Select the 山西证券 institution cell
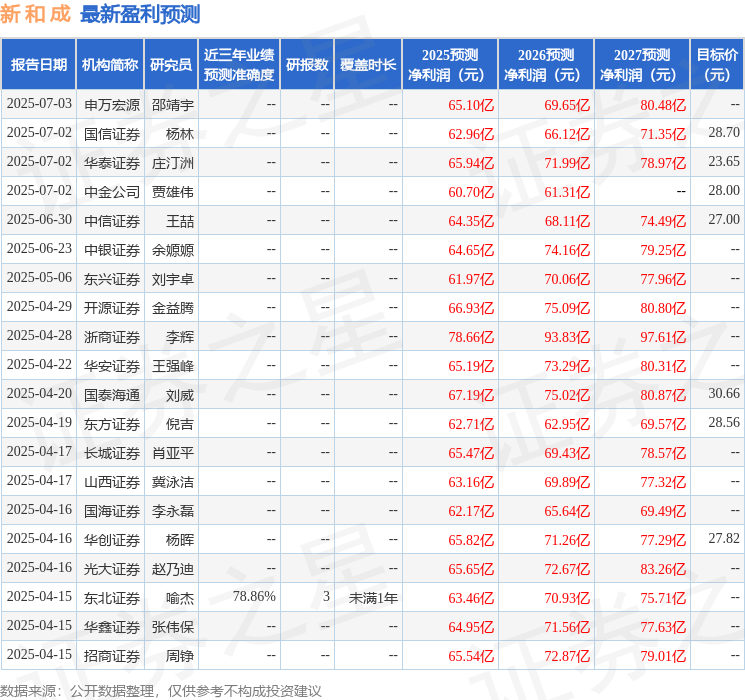745x700 pixels. tap(112, 482)
